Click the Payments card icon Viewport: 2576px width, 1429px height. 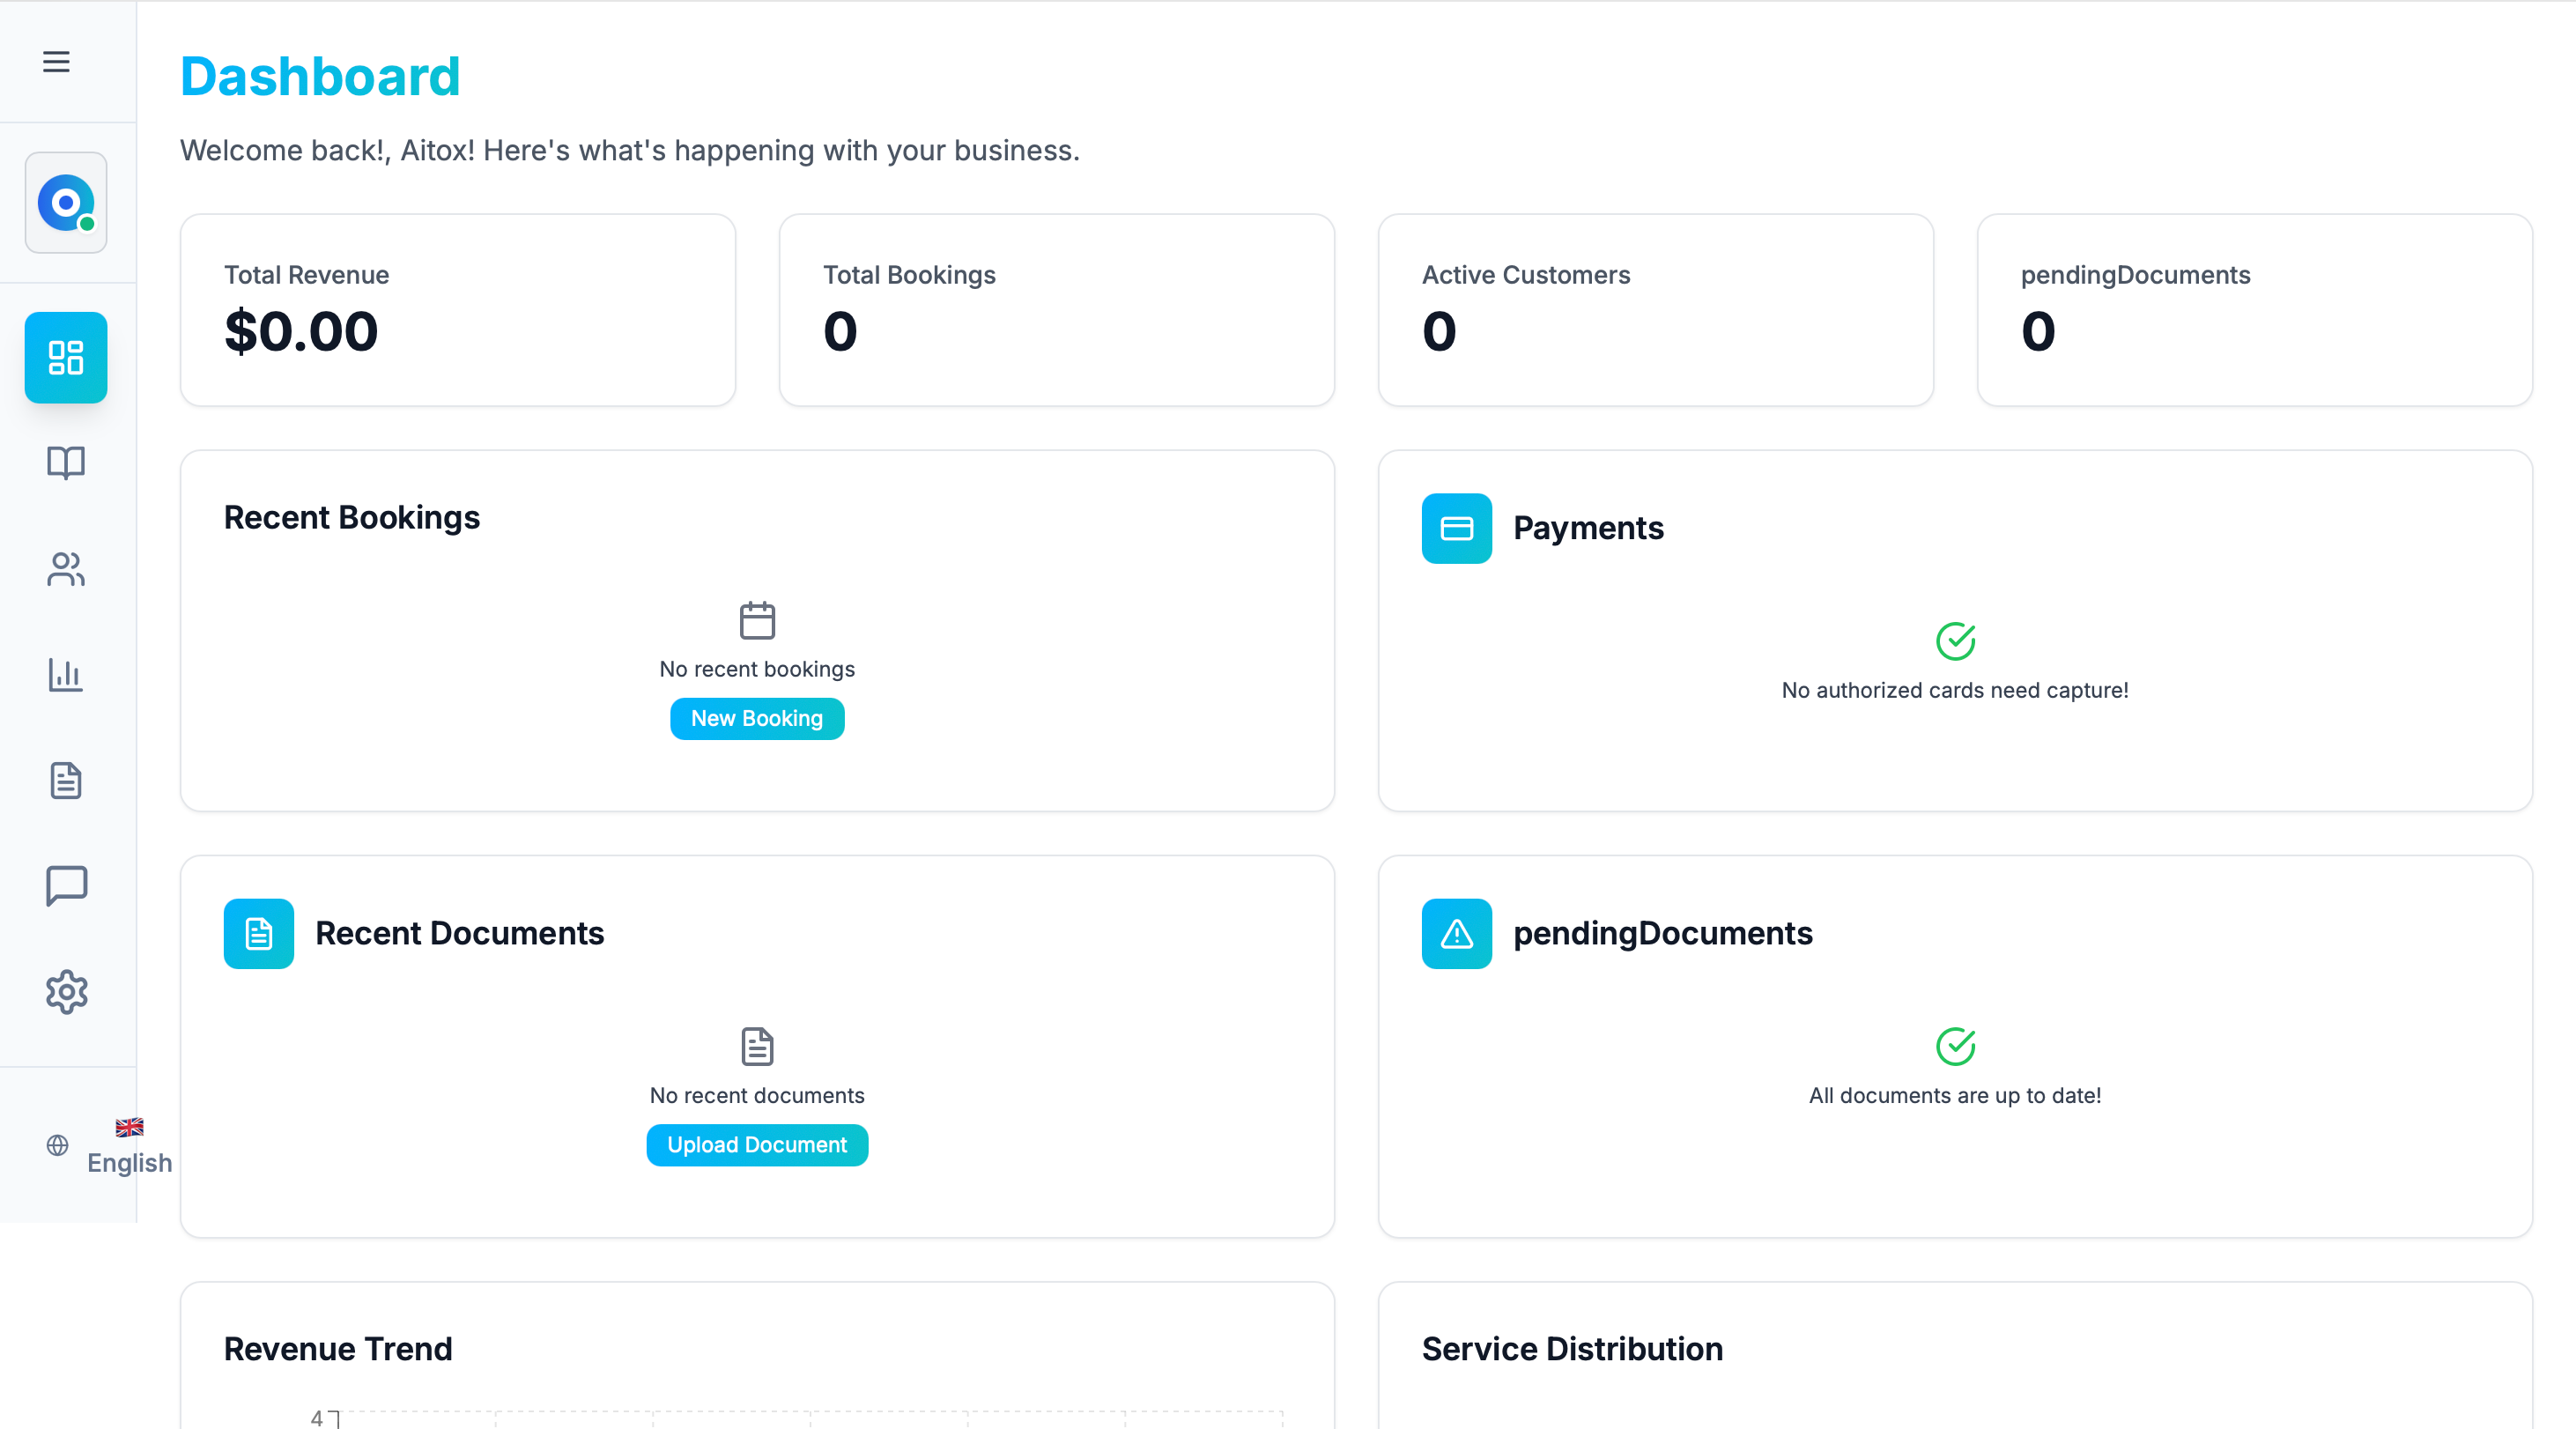[x=1457, y=529]
